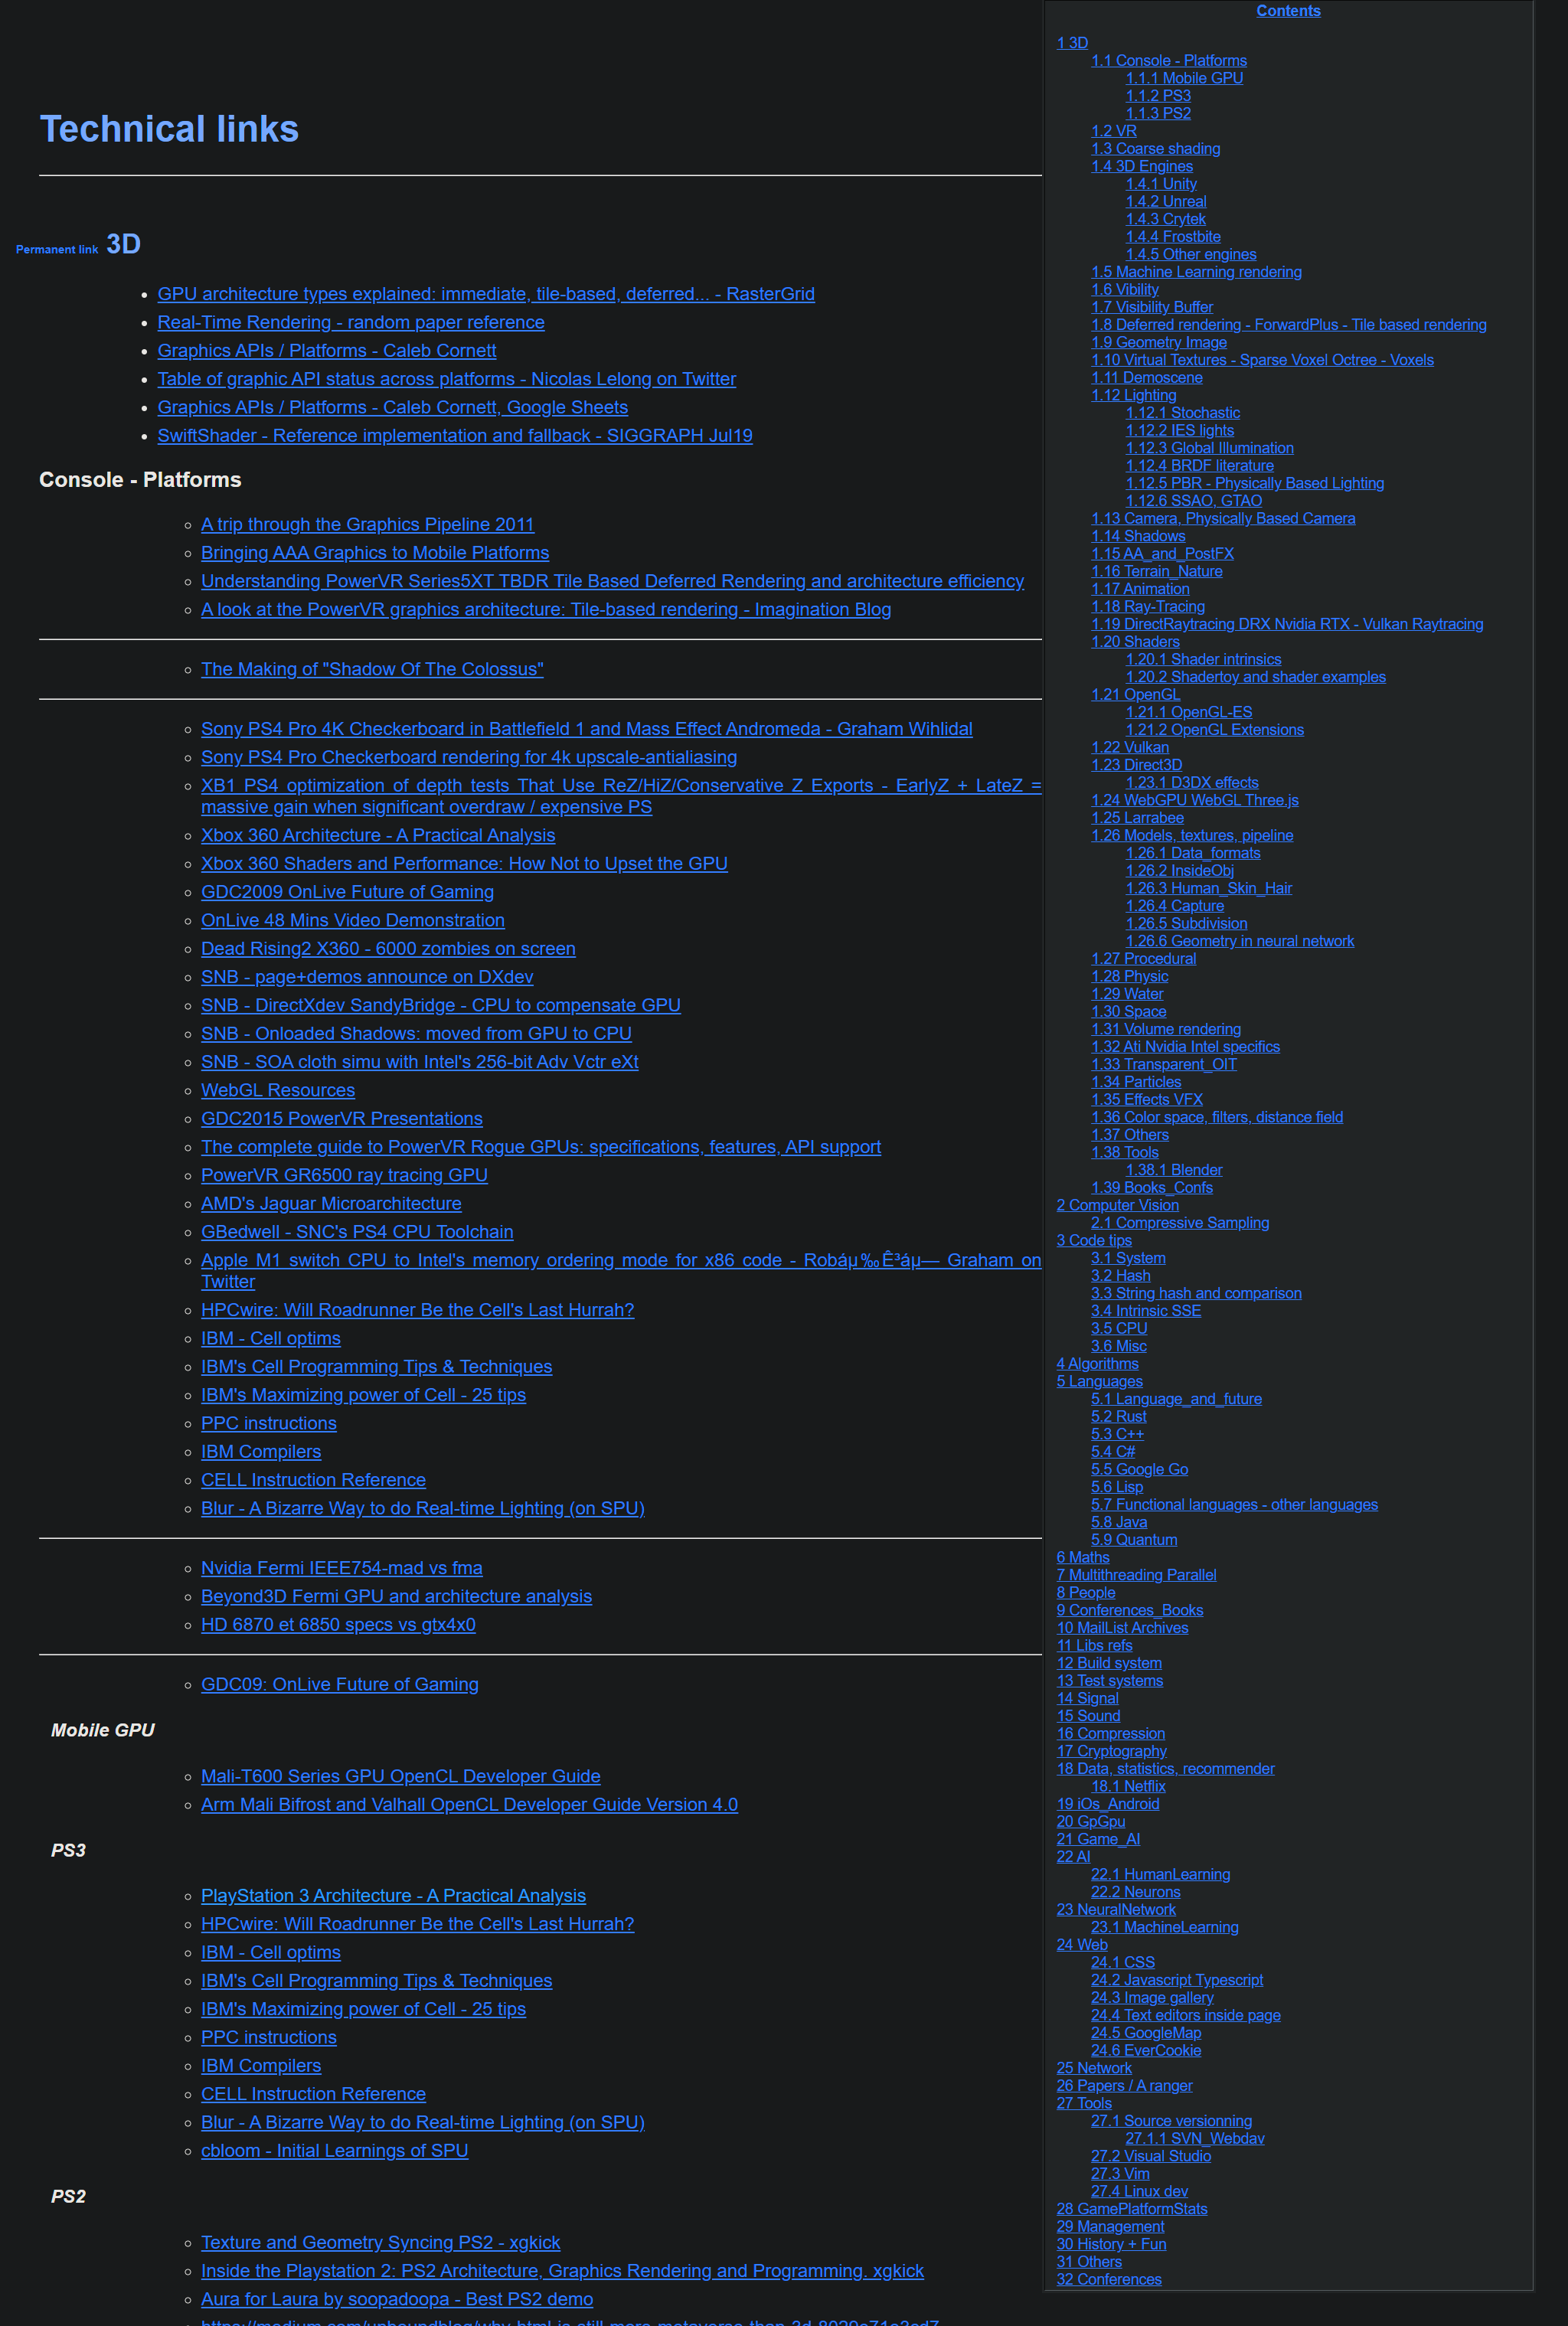
Task: Open Nvidia Fermi IEEE754-mad vs fma link
Action: point(341,1568)
